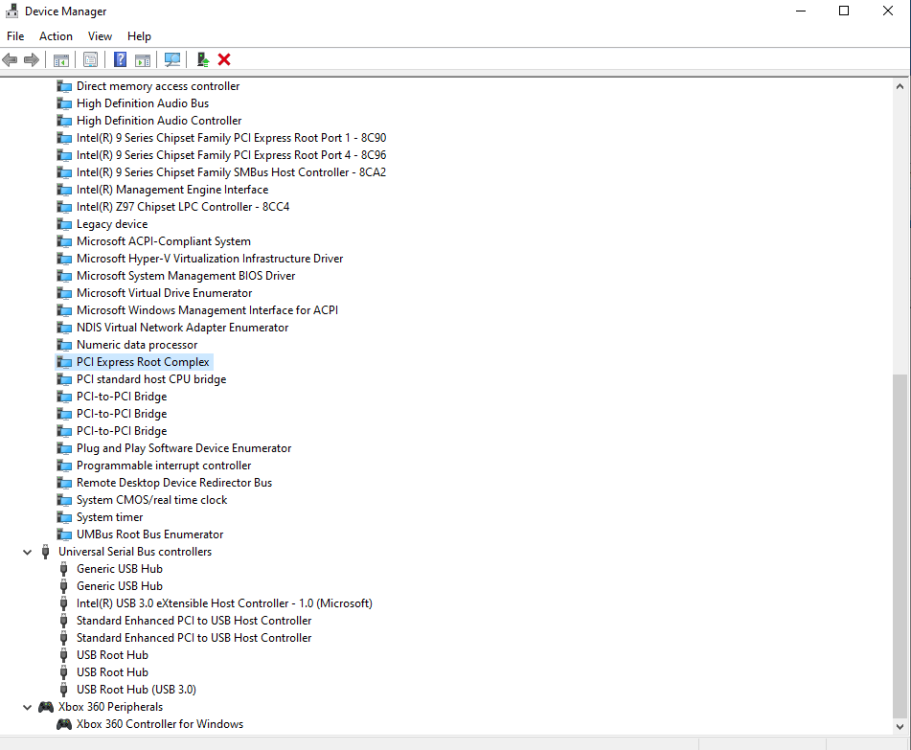
Task: Select Intel(R) Z97 Chipset LPC Controller
Action: (183, 207)
